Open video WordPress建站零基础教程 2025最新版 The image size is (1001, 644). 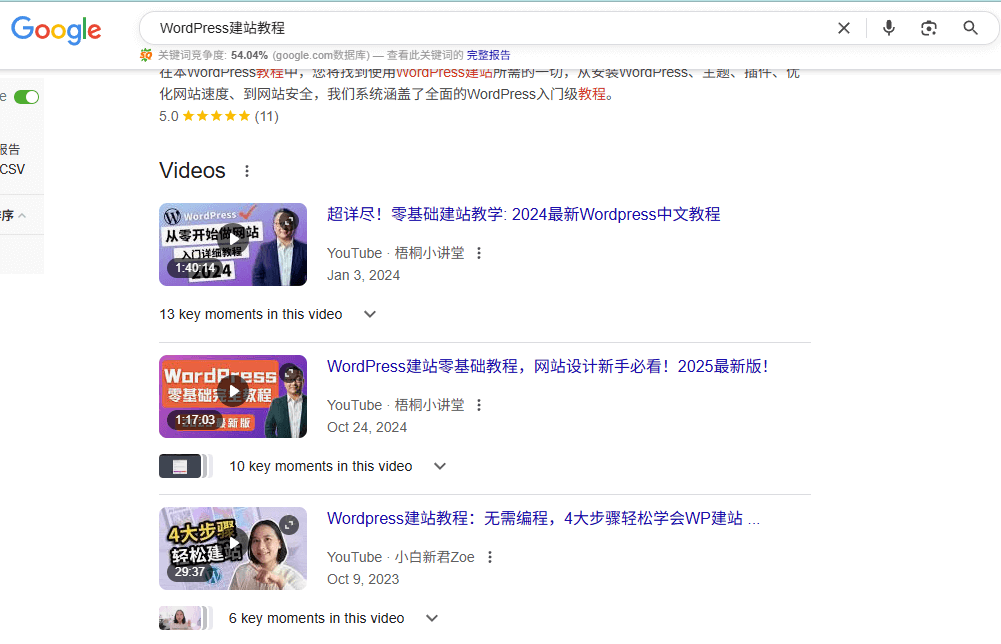point(548,366)
